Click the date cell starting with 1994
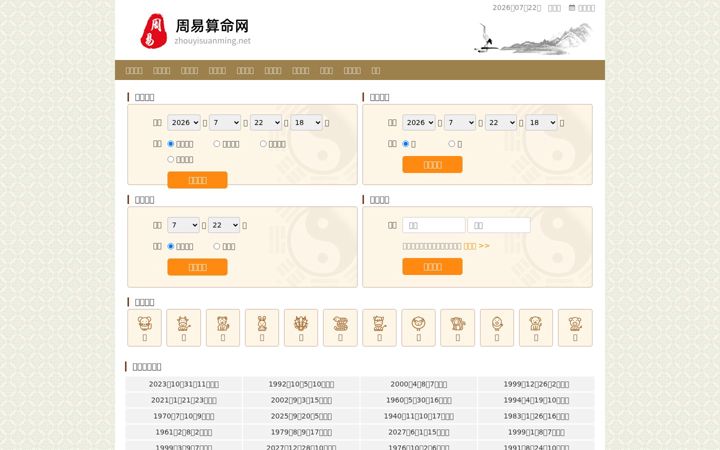 (x=536, y=400)
